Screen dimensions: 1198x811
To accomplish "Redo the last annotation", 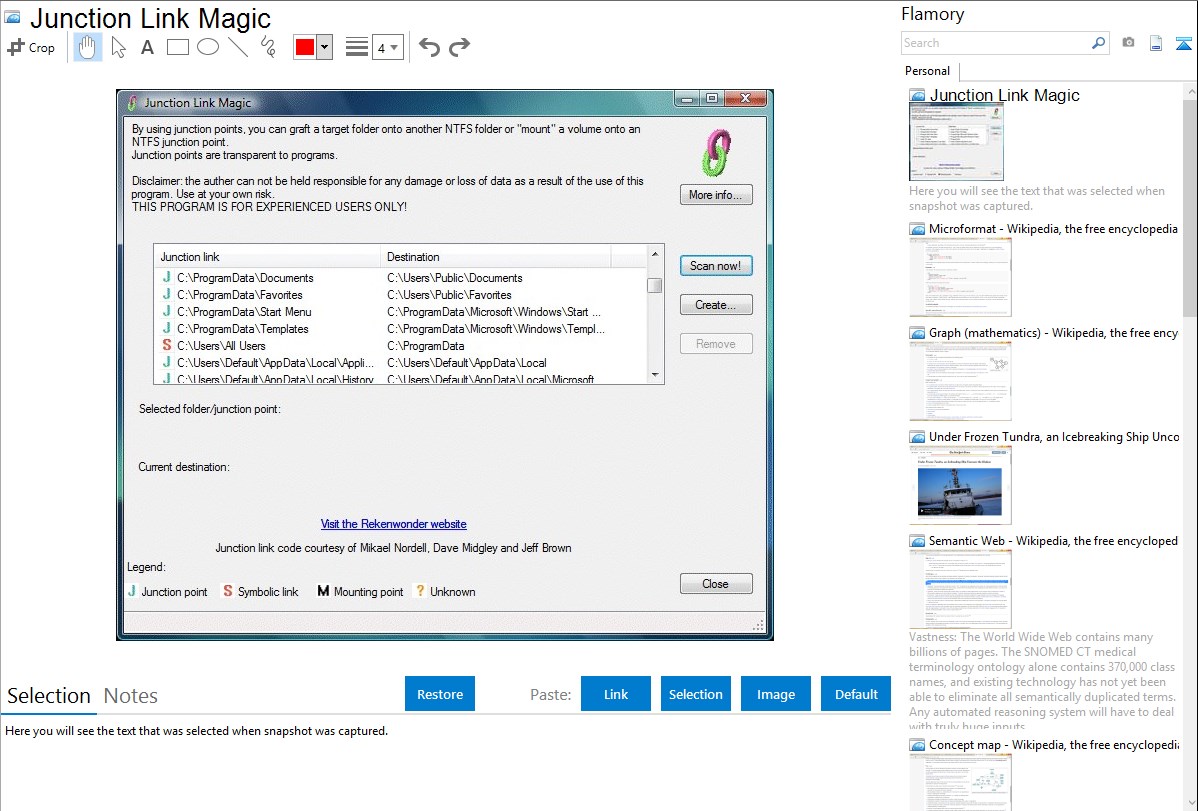I will pos(459,47).
